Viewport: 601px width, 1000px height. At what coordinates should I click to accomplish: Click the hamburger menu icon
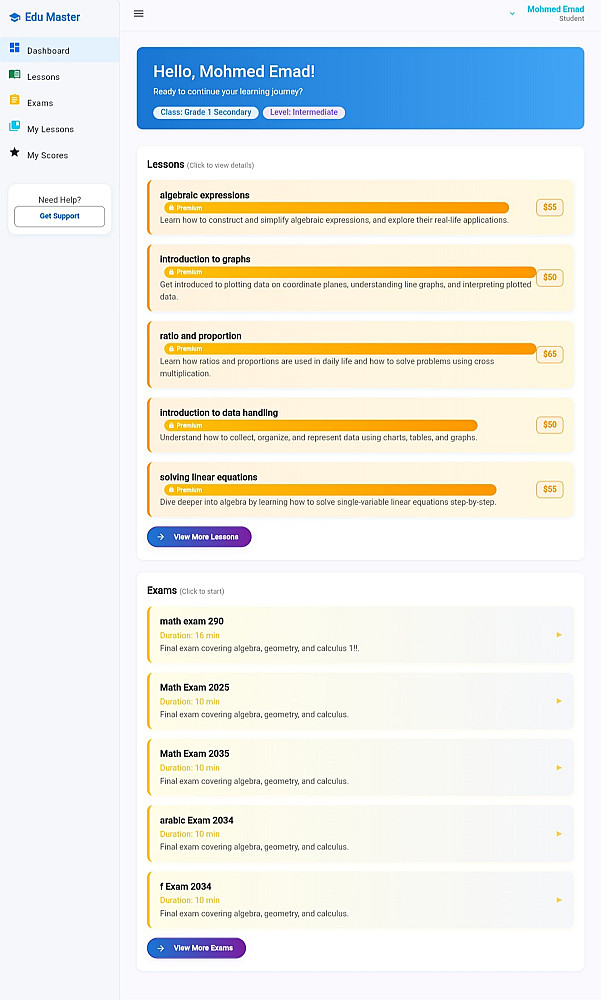[138, 14]
